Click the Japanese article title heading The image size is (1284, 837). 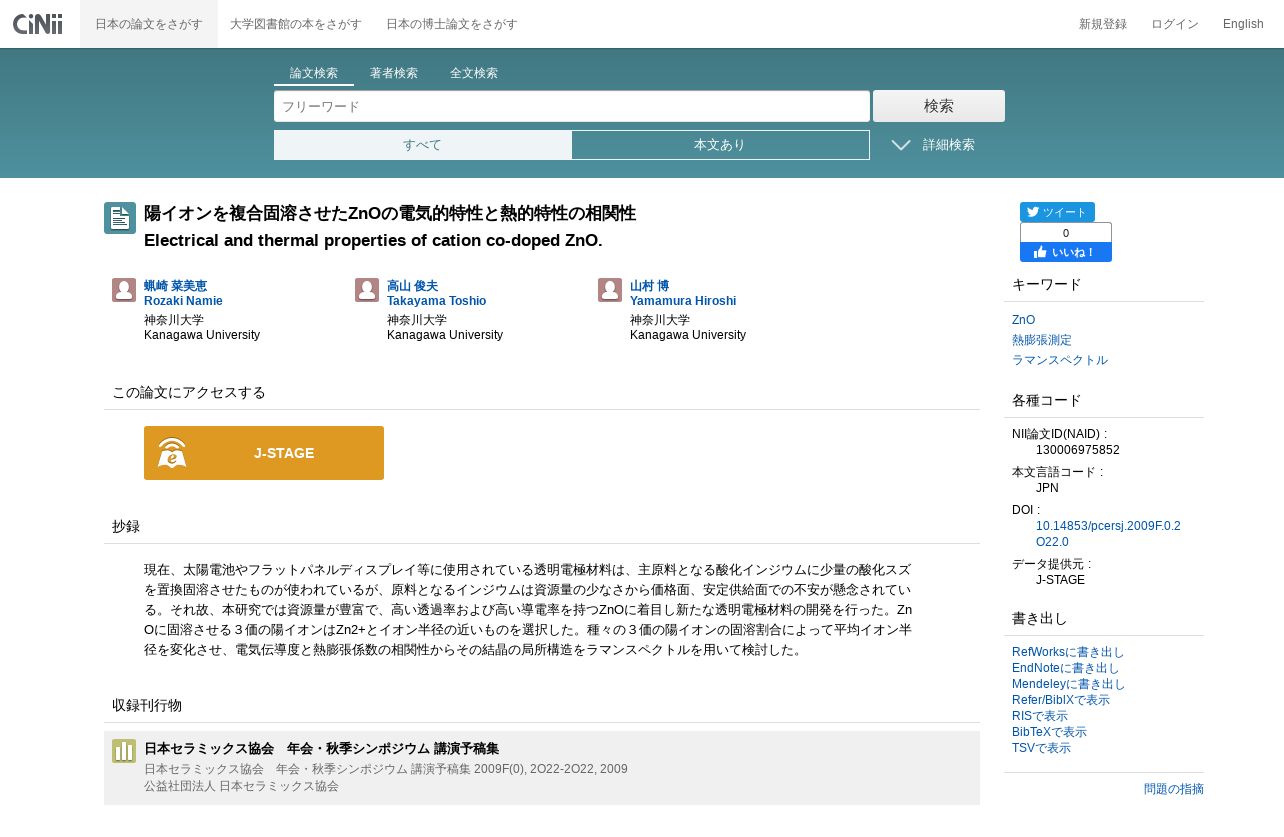click(390, 213)
